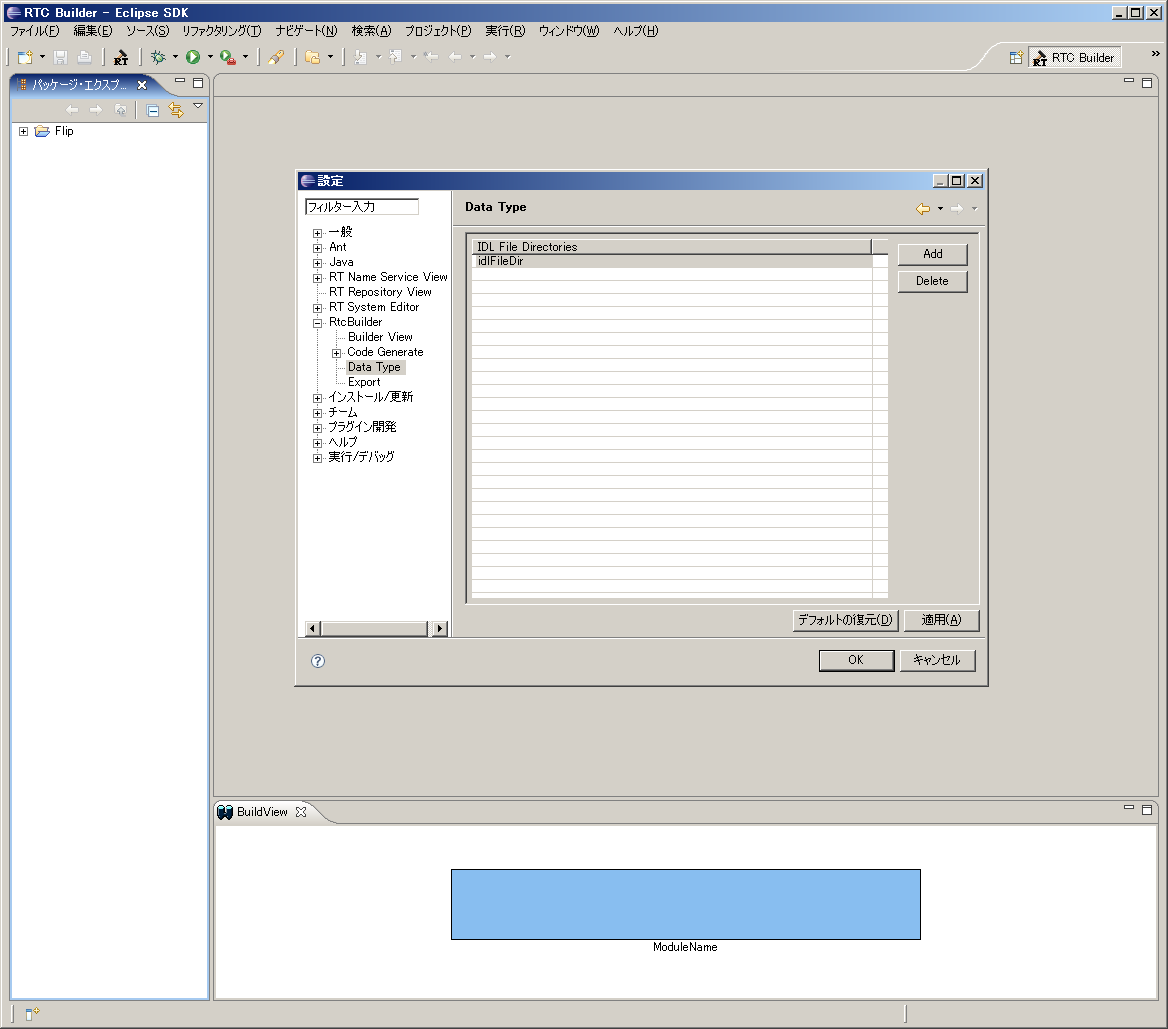Collapse All in the Package Explorer toolbar
The image size is (1168, 1029).
(x=151, y=110)
